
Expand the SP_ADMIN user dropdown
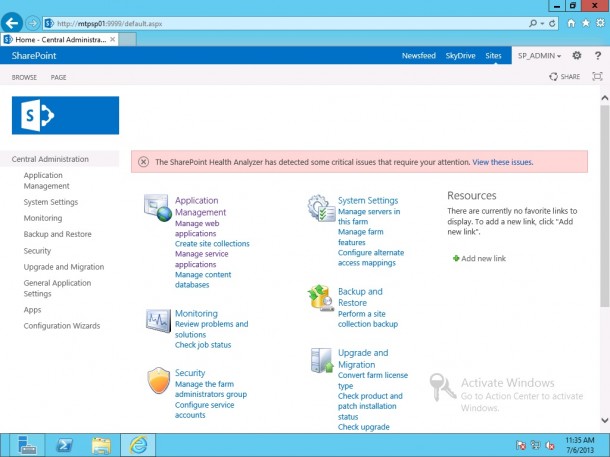pyautogui.click(x=539, y=56)
